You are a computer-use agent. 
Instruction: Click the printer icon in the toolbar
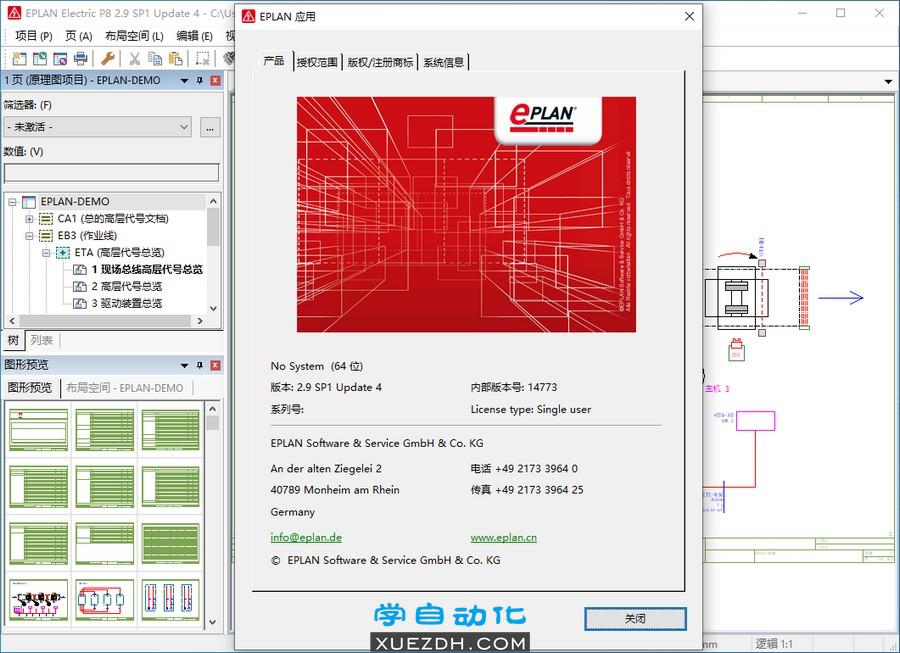pos(81,58)
